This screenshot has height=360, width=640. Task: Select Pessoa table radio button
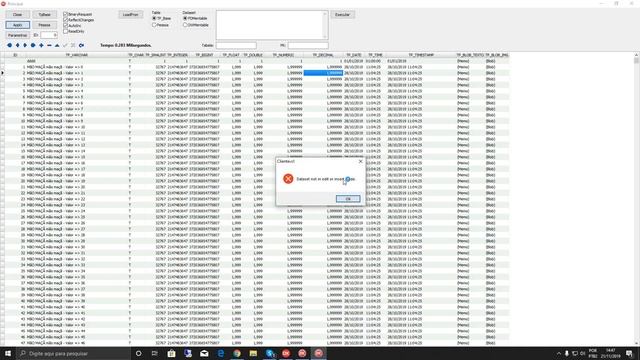[154, 25]
